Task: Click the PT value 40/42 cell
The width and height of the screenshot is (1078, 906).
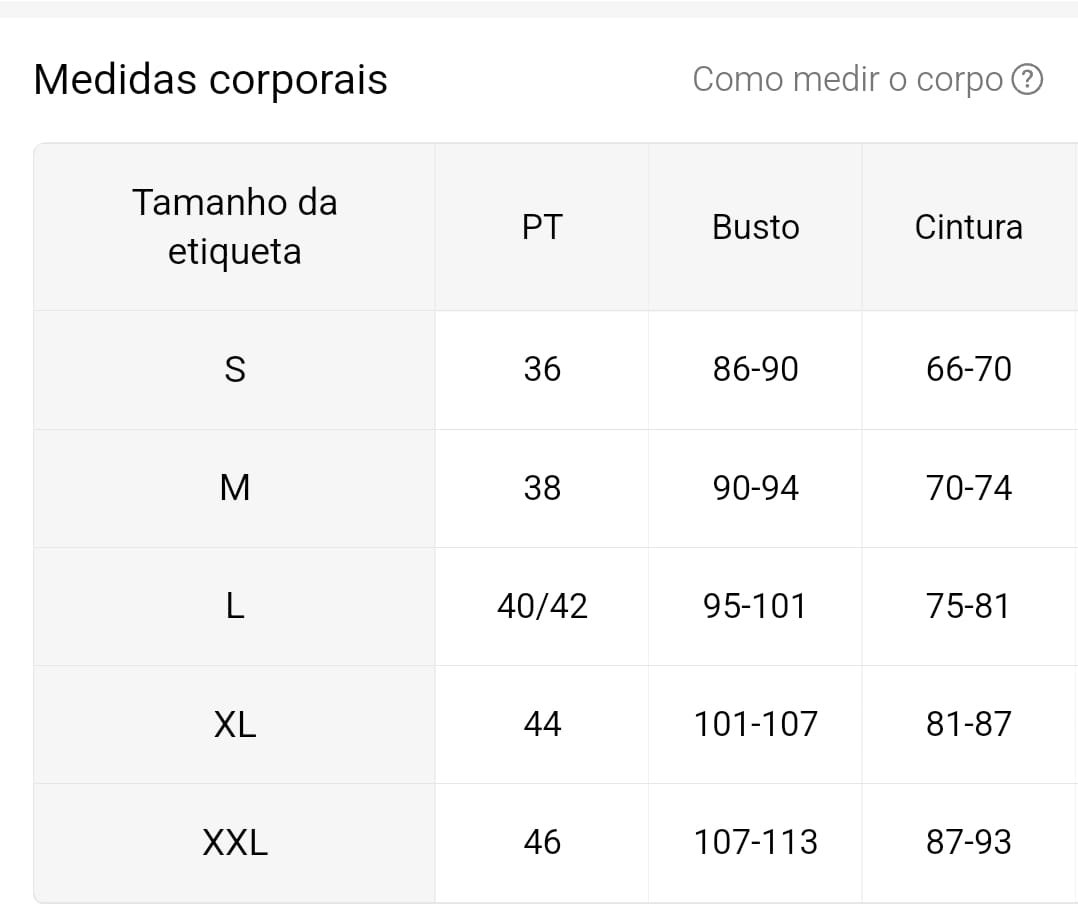Action: click(x=542, y=606)
